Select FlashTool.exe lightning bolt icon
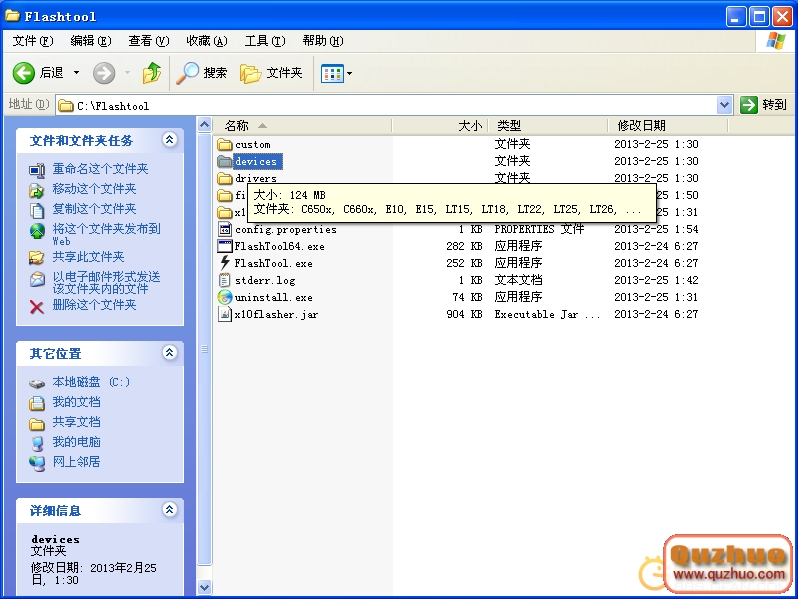Viewport: 798px width, 599px height. [x=224, y=263]
